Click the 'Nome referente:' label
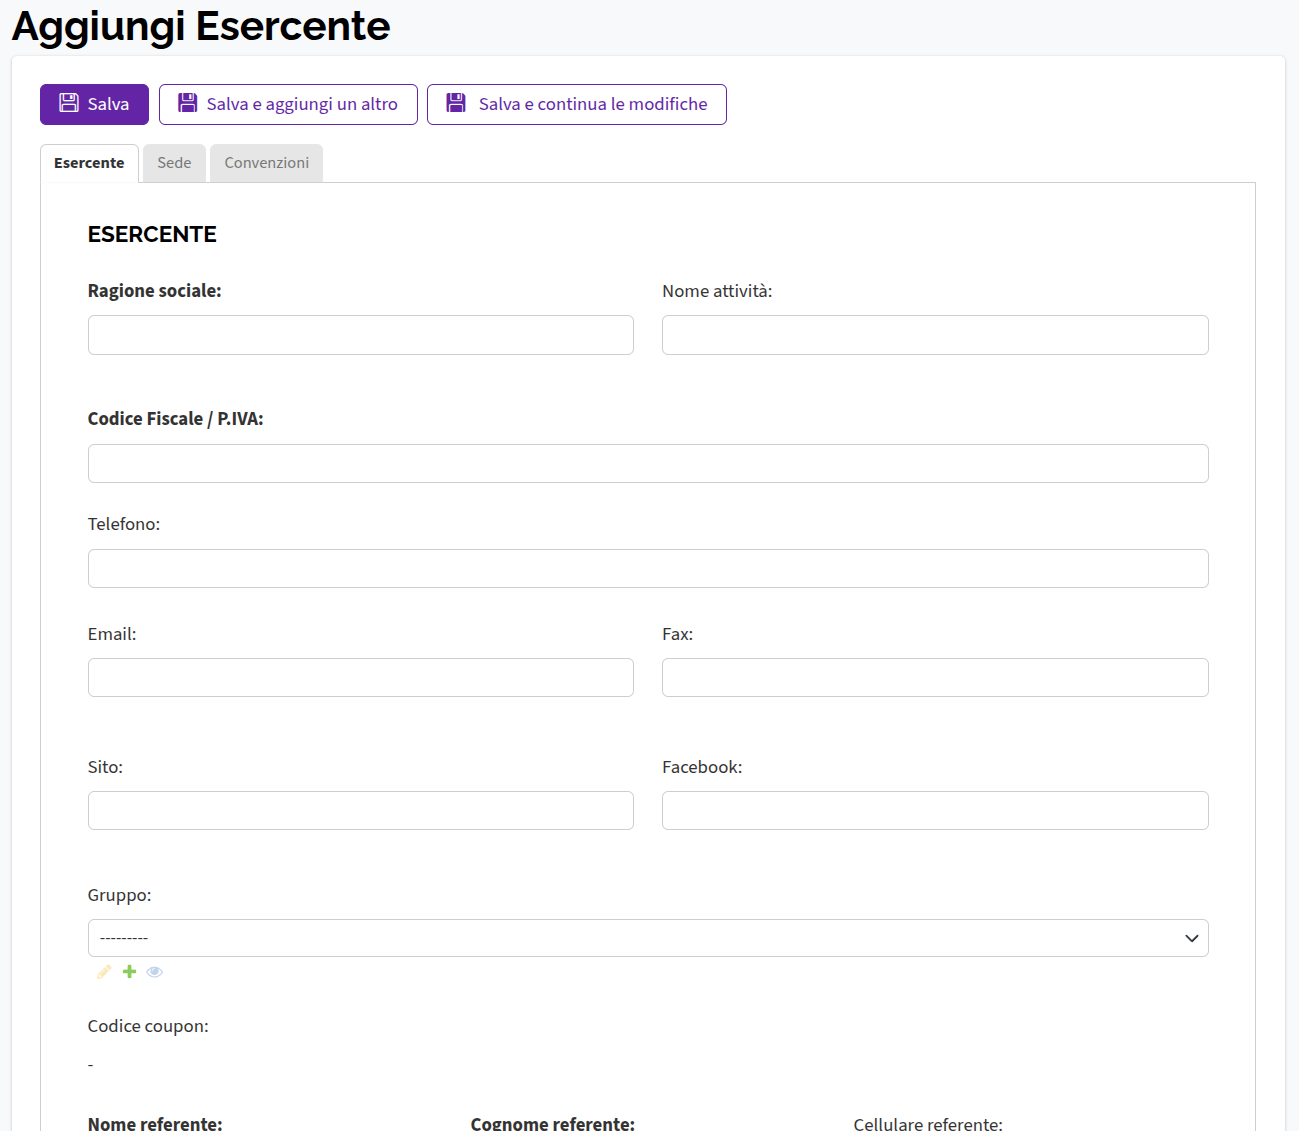 [x=155, y=1124]
